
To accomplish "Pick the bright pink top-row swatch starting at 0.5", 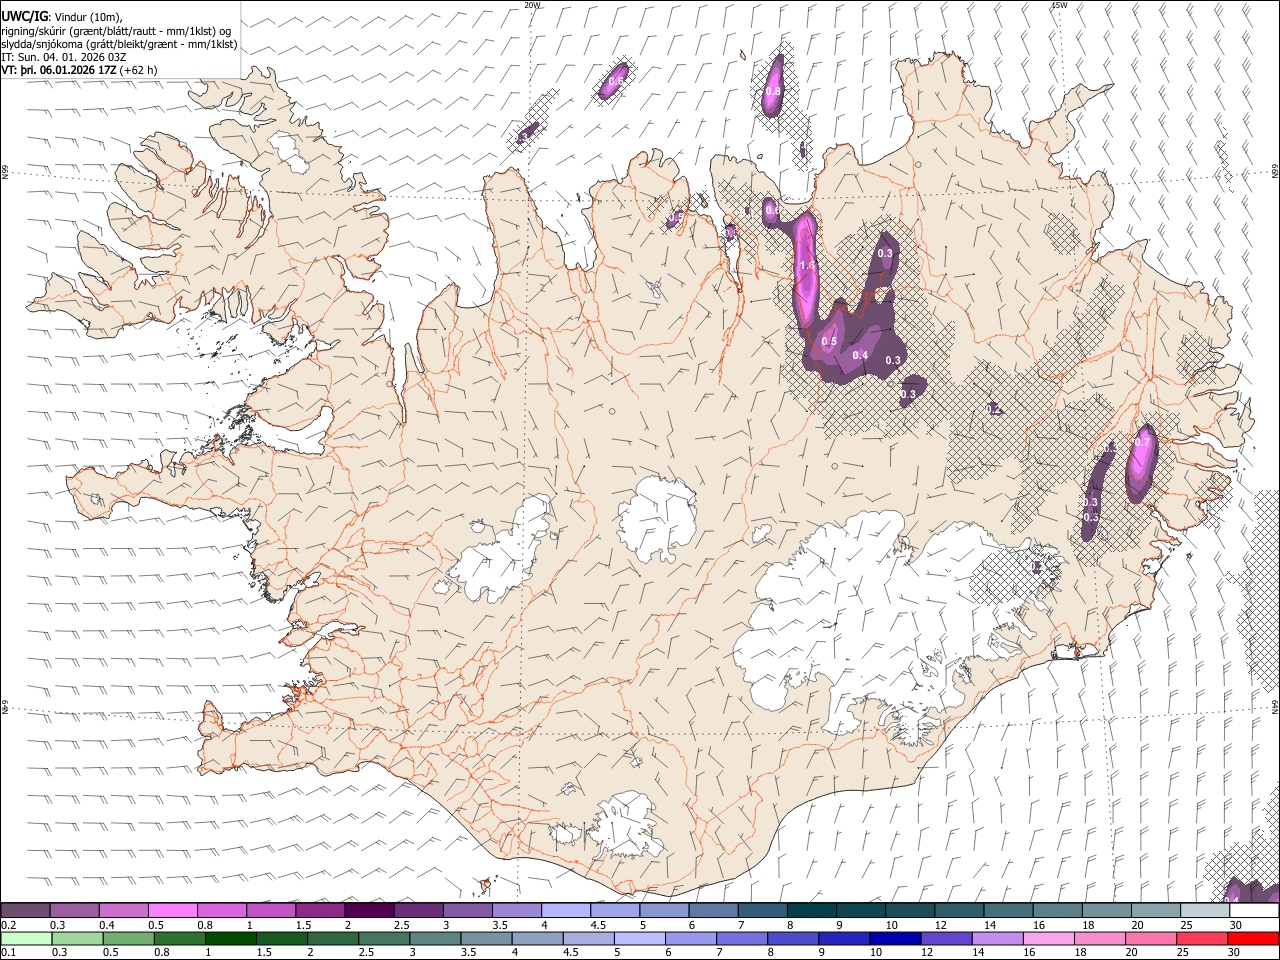I will [x=172, y=911].
